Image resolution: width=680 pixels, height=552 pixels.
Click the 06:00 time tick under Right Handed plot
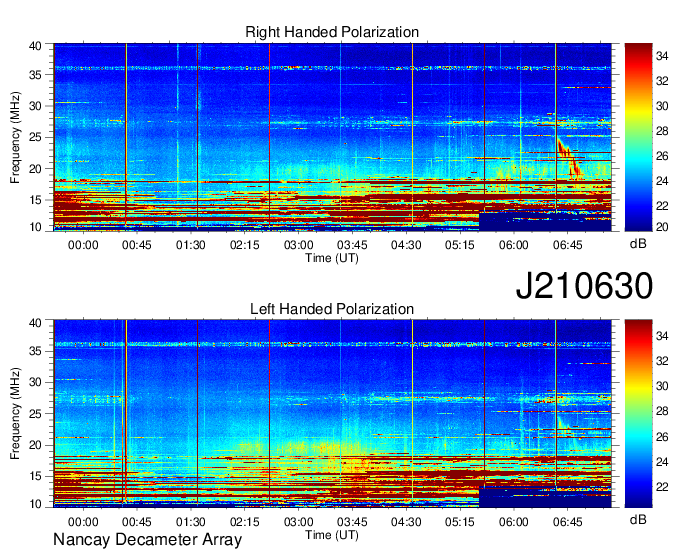tap(513, 245)
